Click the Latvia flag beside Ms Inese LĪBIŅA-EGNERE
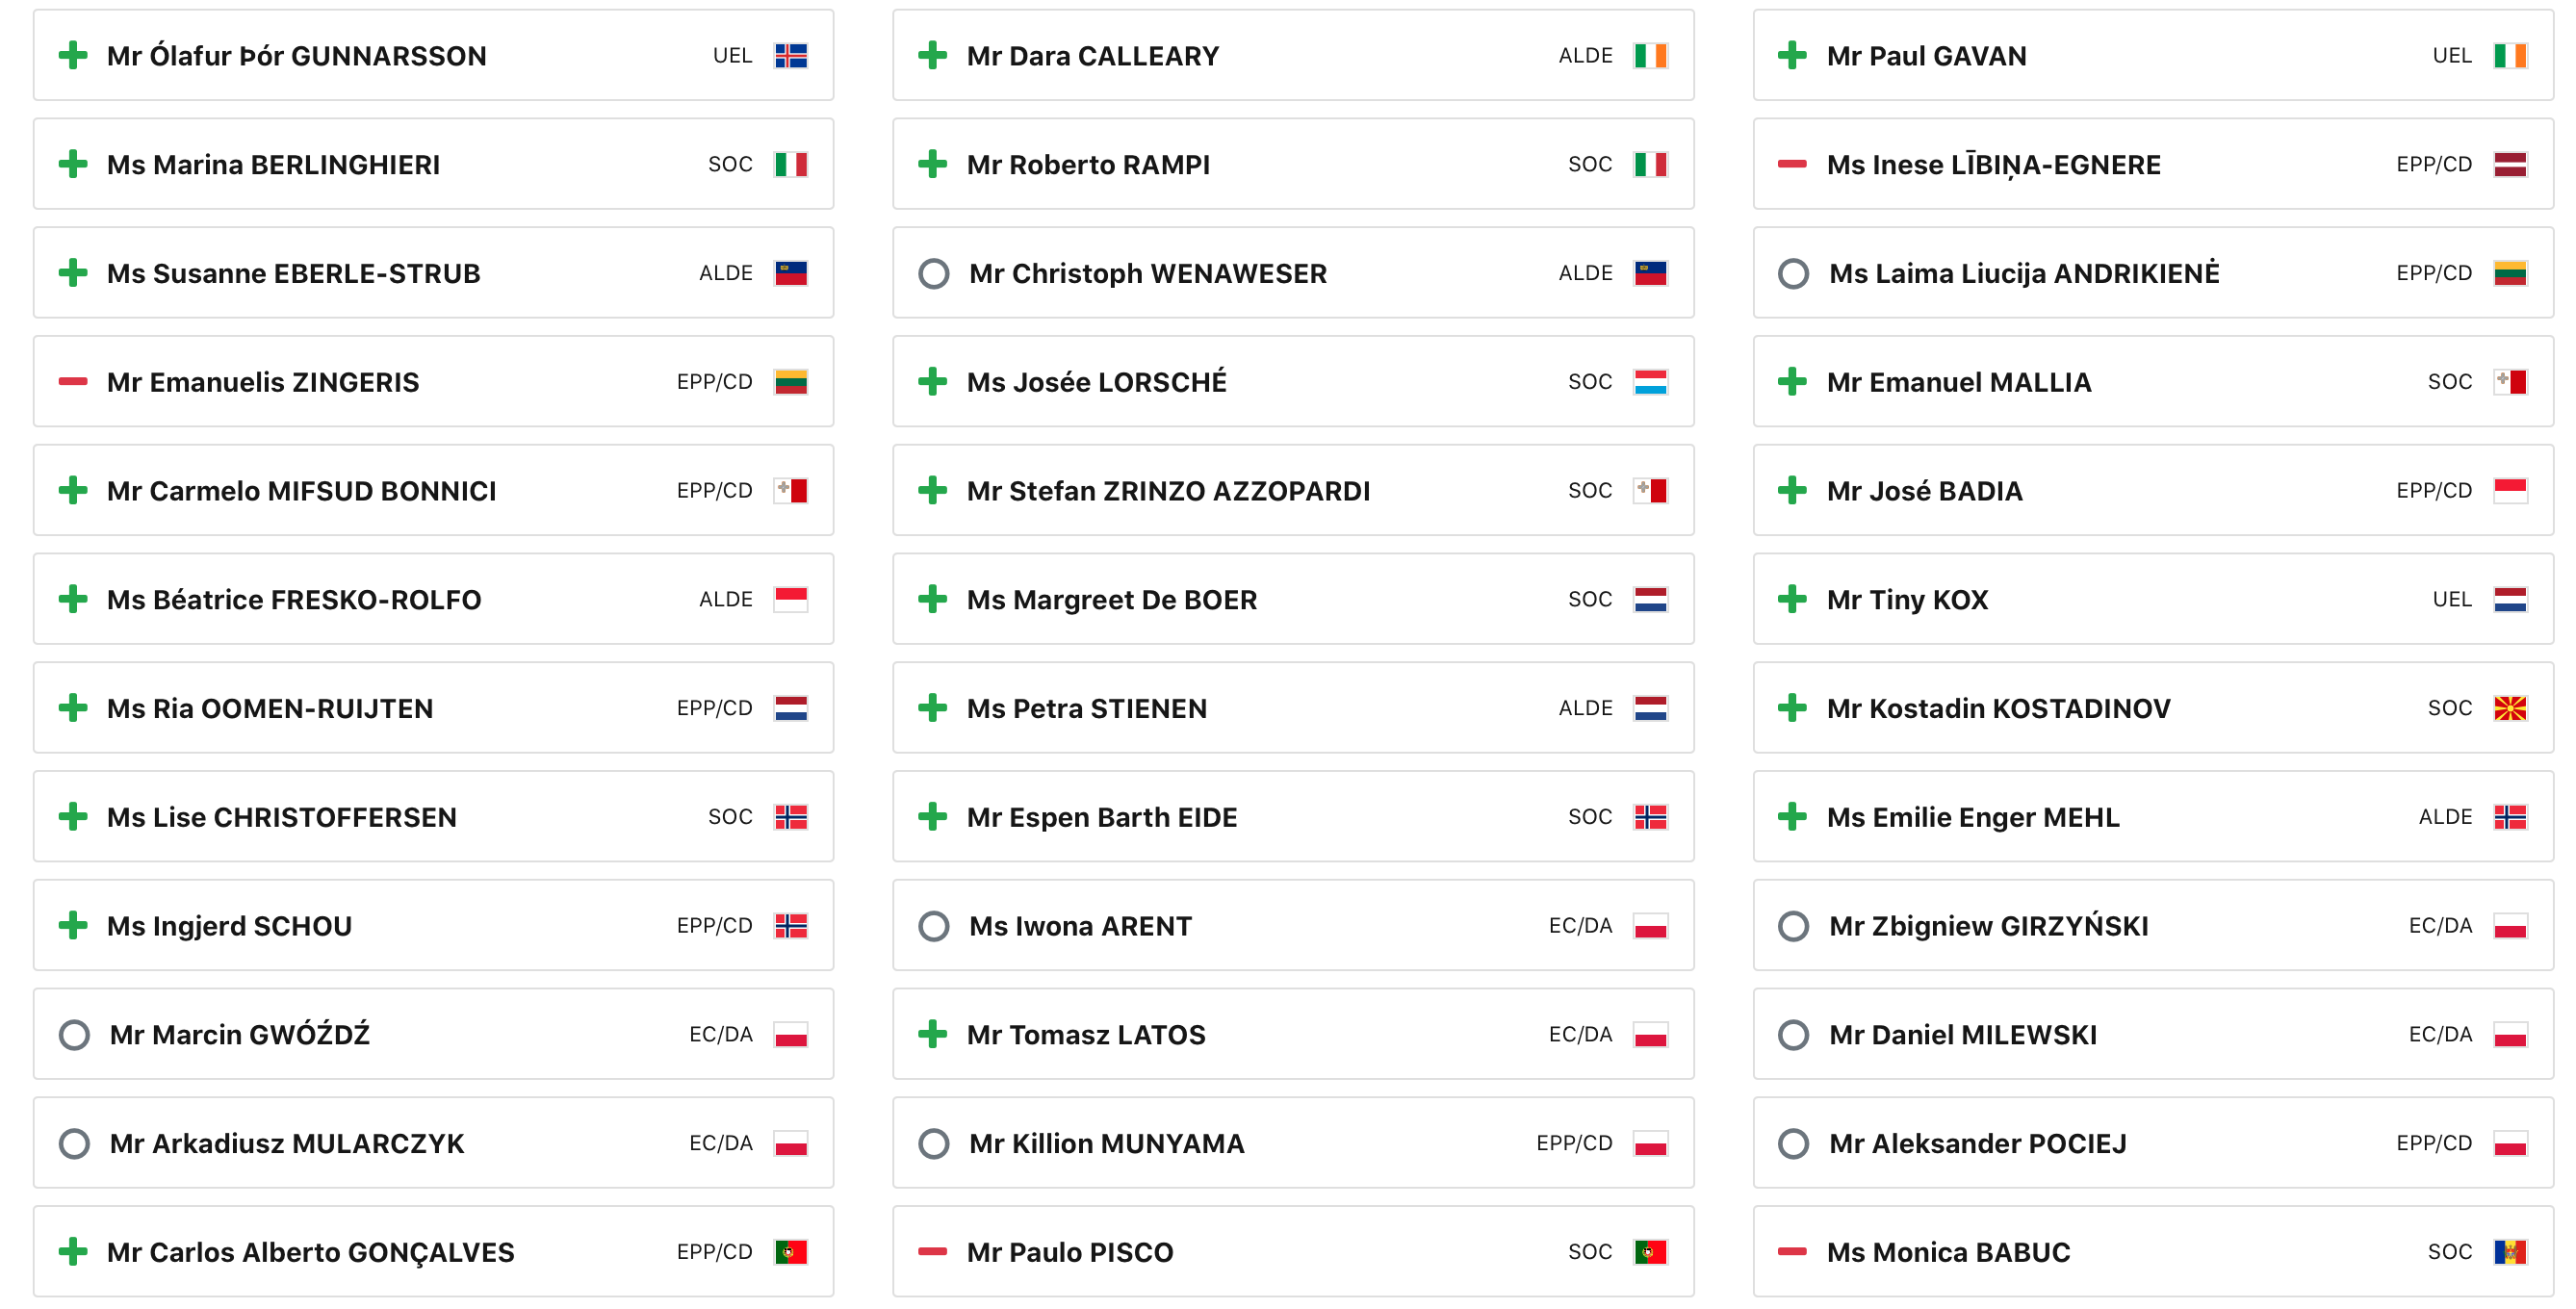 (2510, 164)
